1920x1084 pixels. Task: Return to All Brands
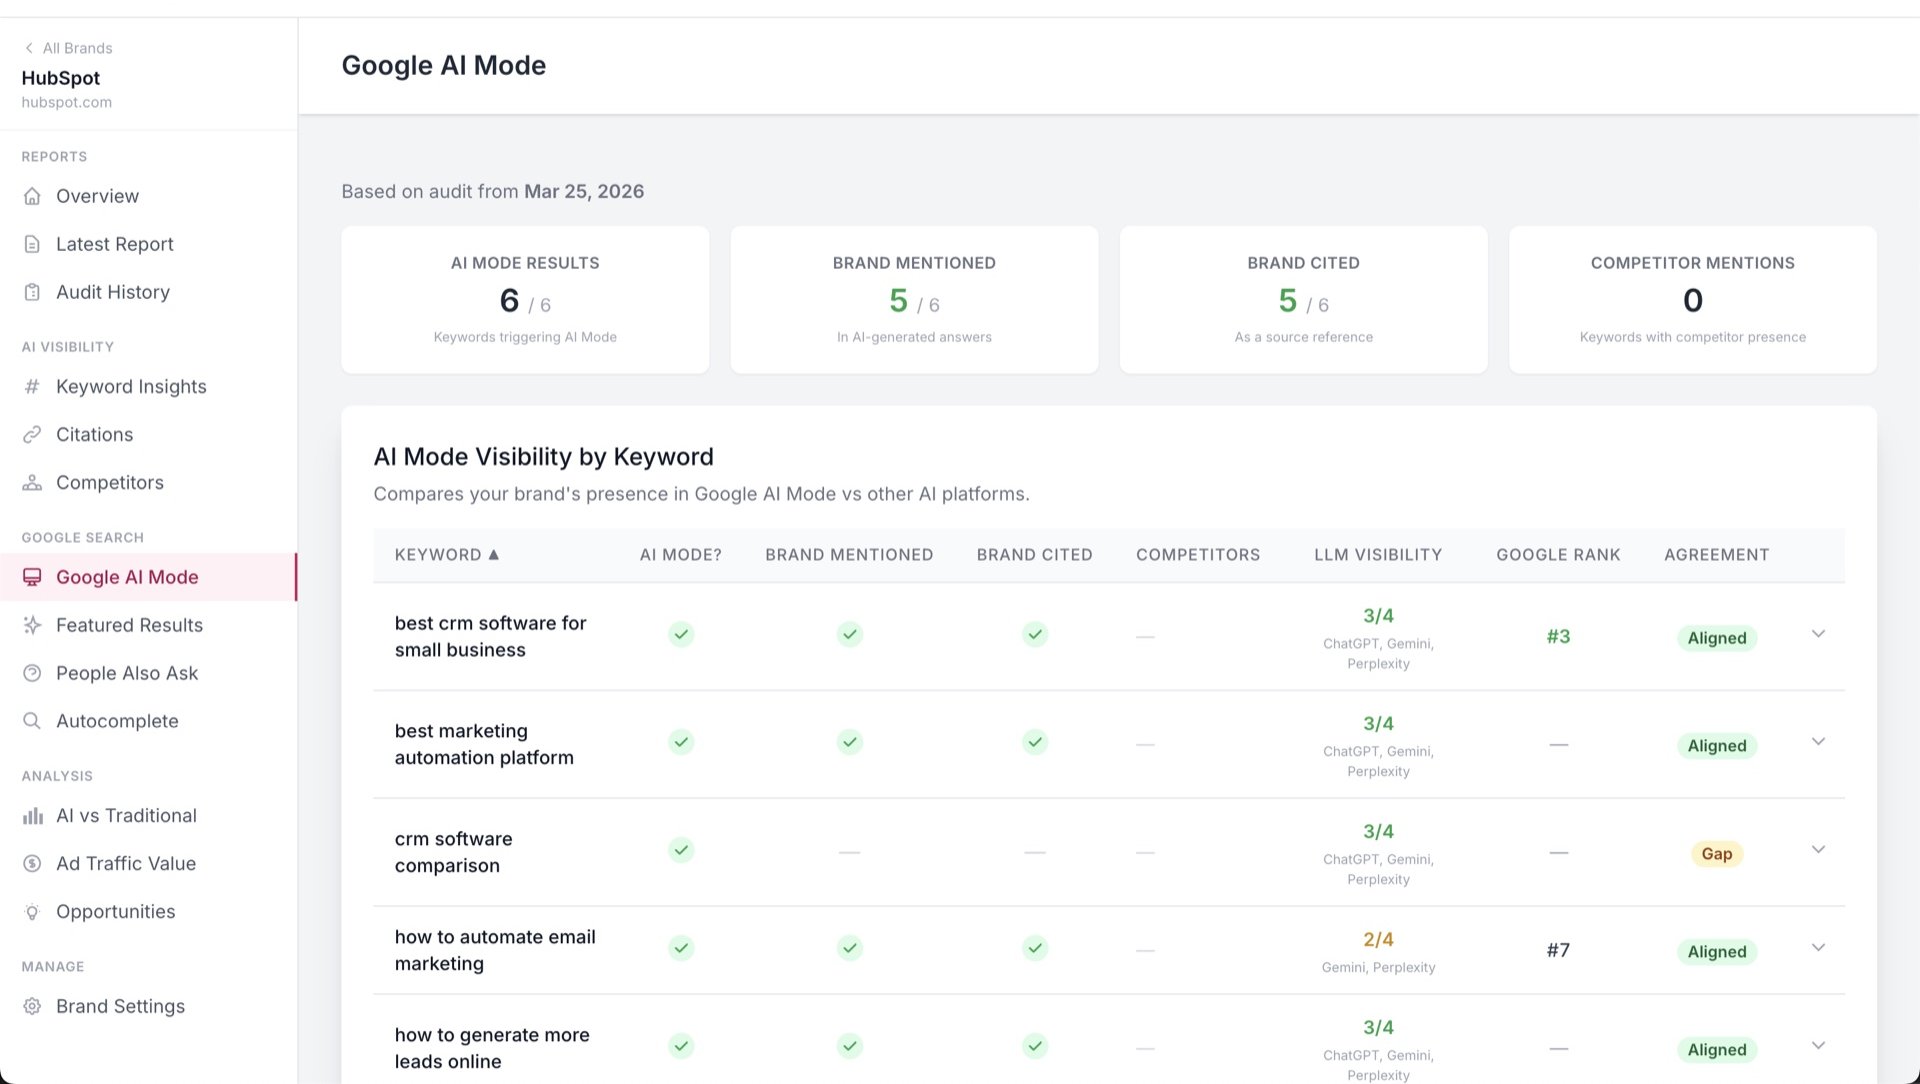[x=68, y=48]
